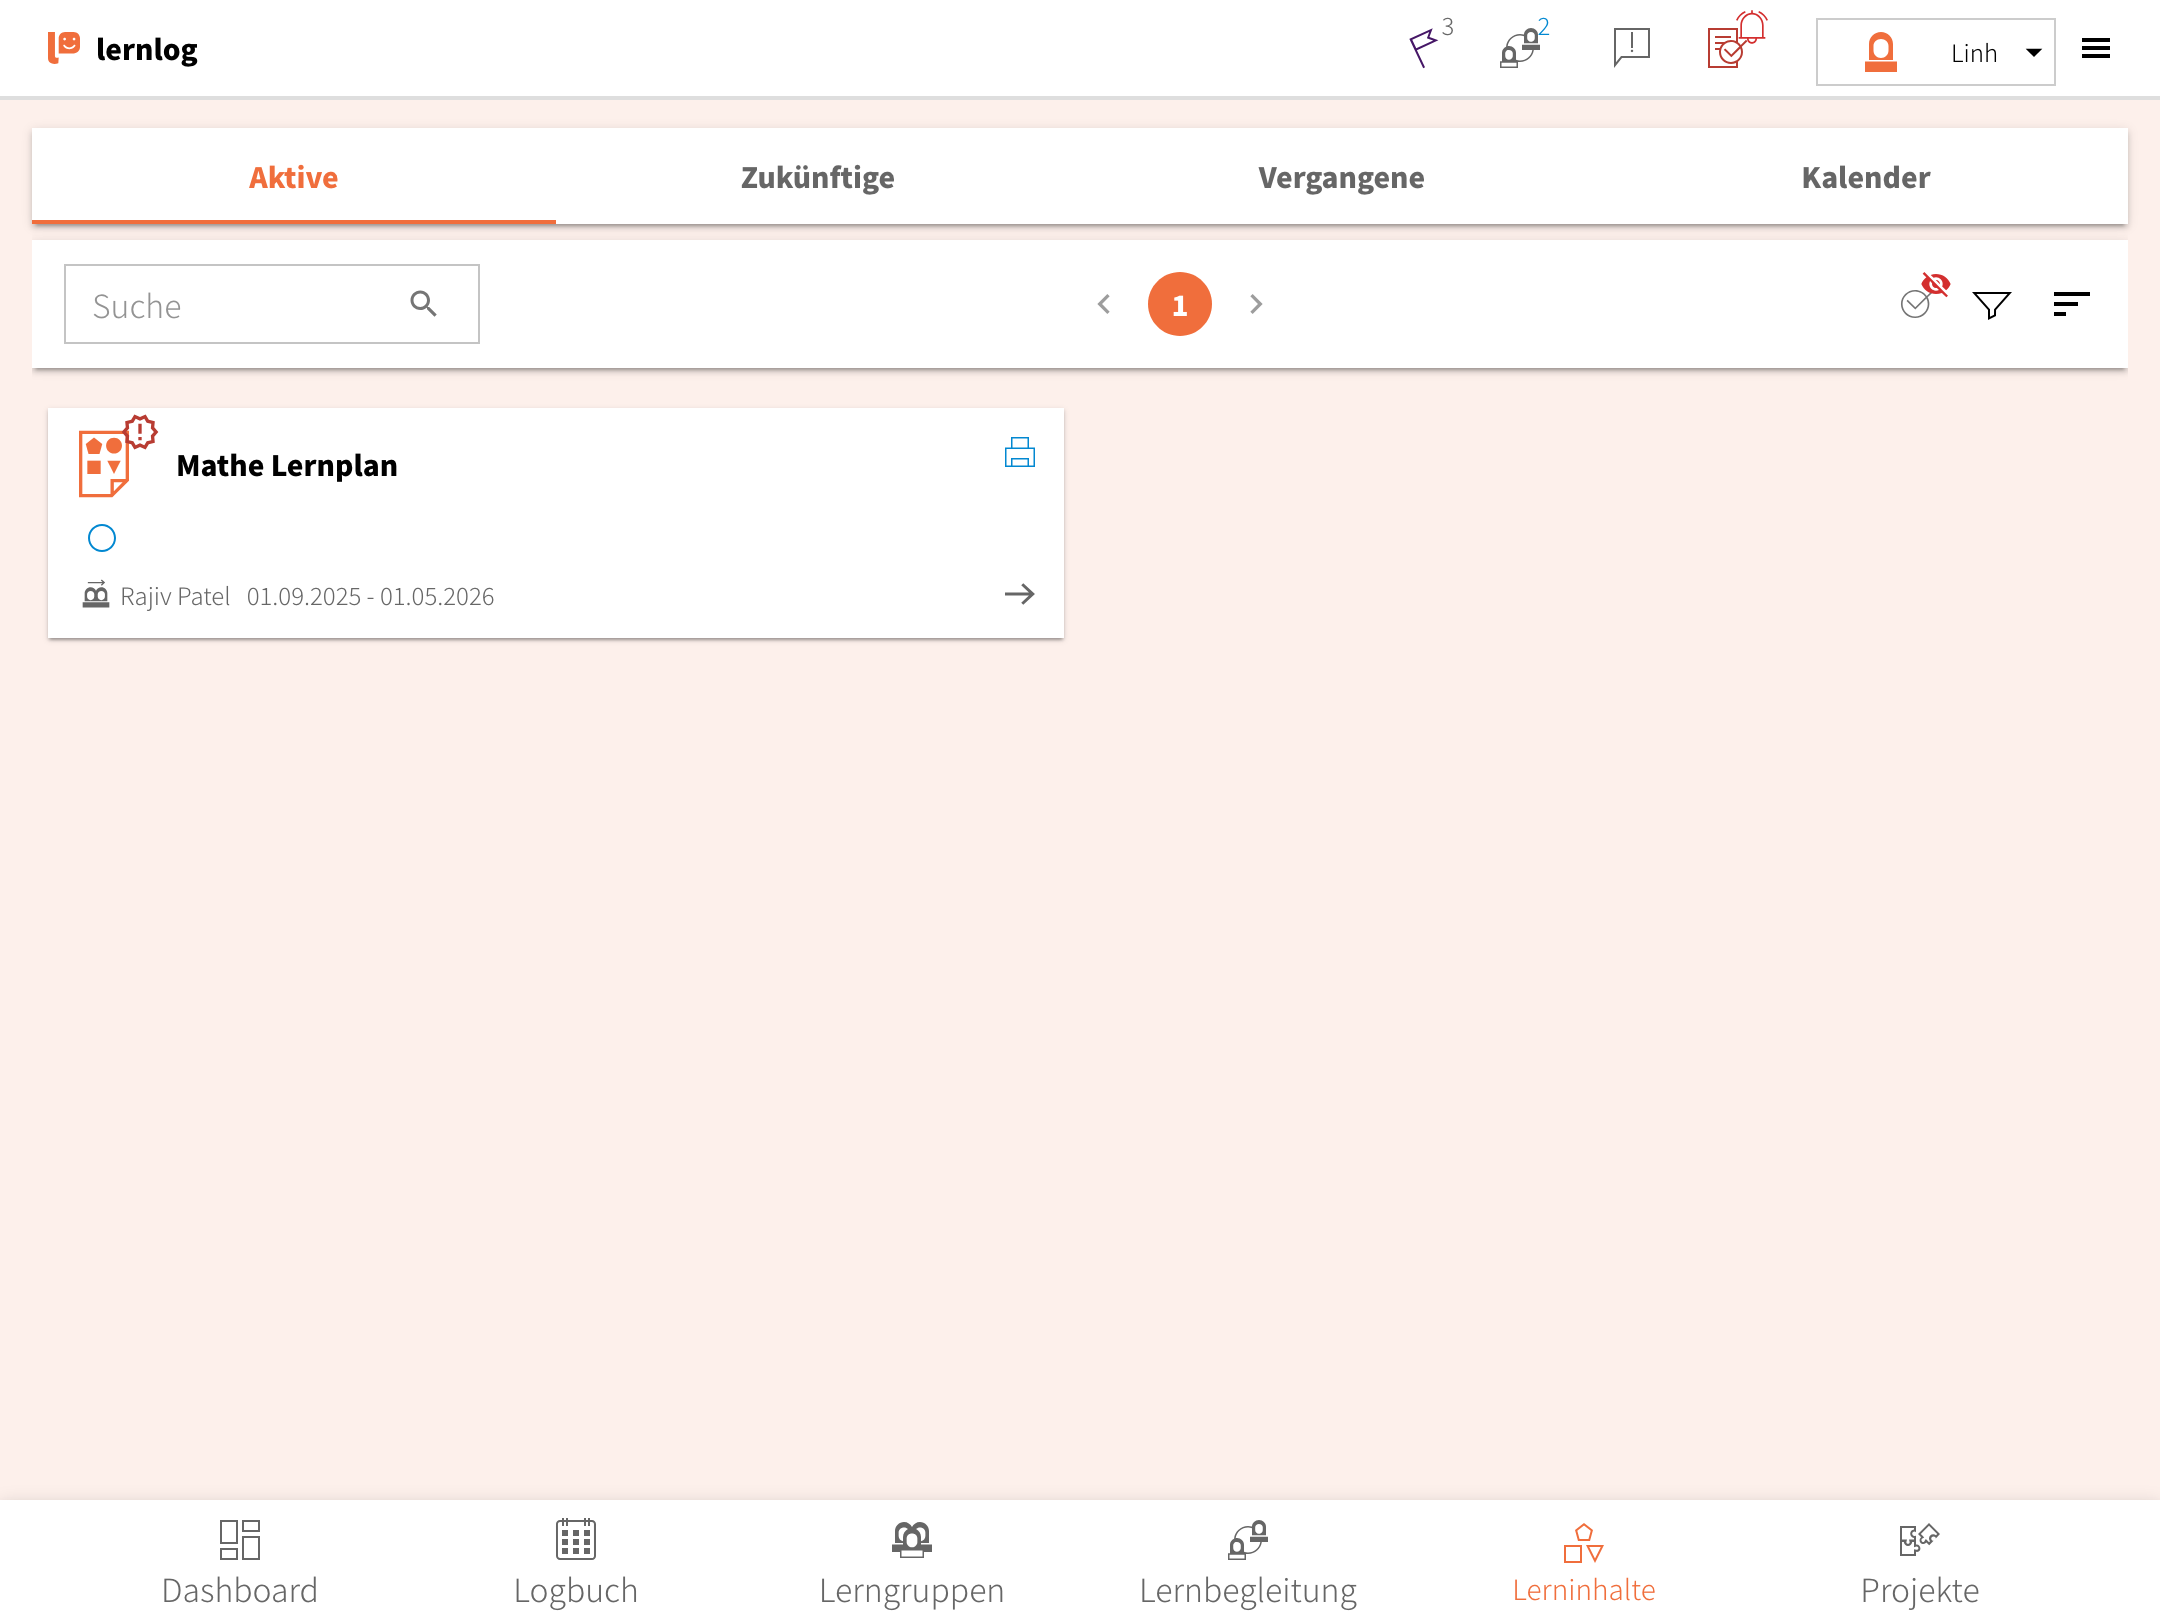Open the filter funnel icon

tap(1991, 304)
